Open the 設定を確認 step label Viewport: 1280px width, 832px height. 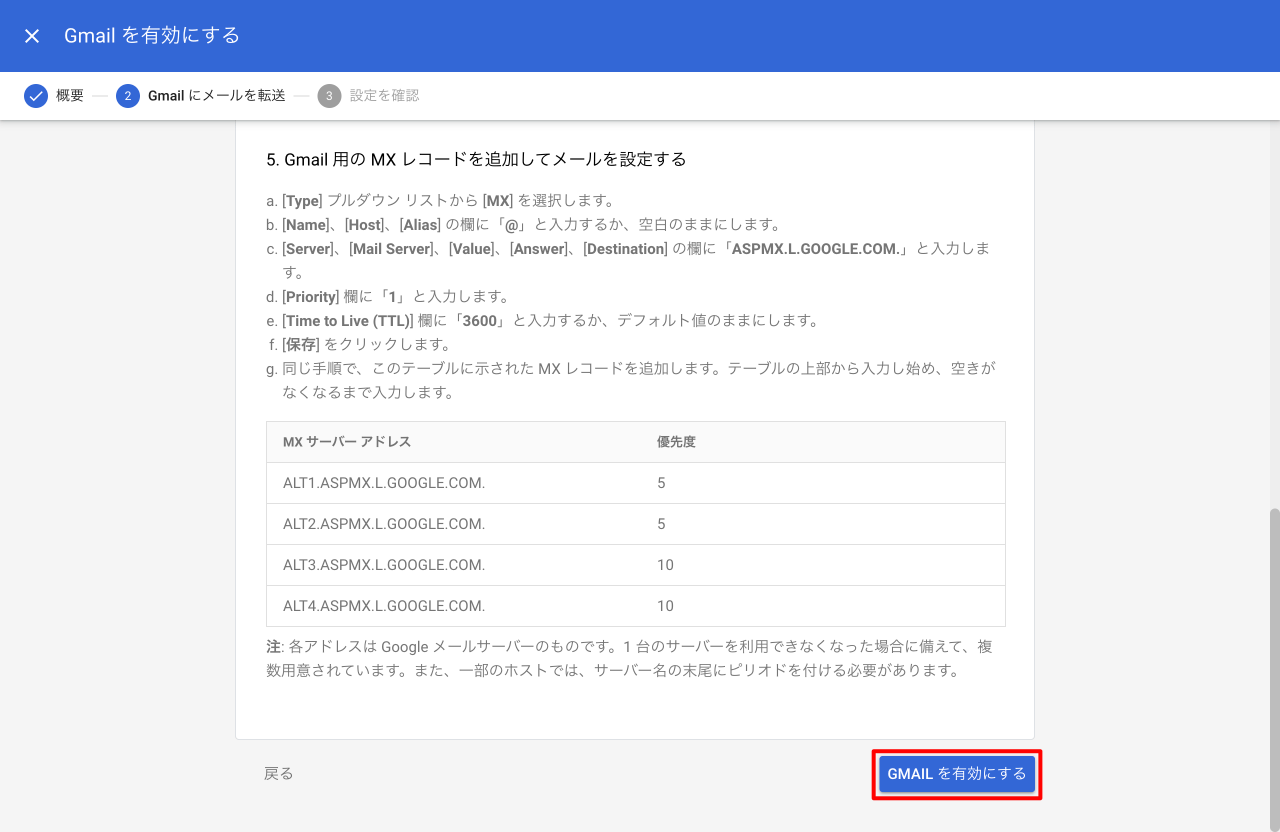coord(384,96)
